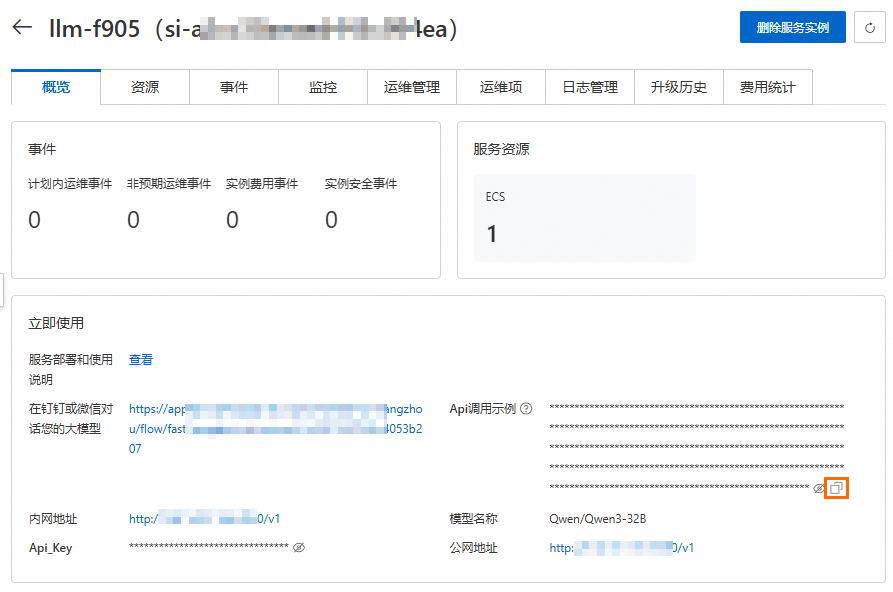
Task: Open the 事件 tab
Action: [234, 87]
